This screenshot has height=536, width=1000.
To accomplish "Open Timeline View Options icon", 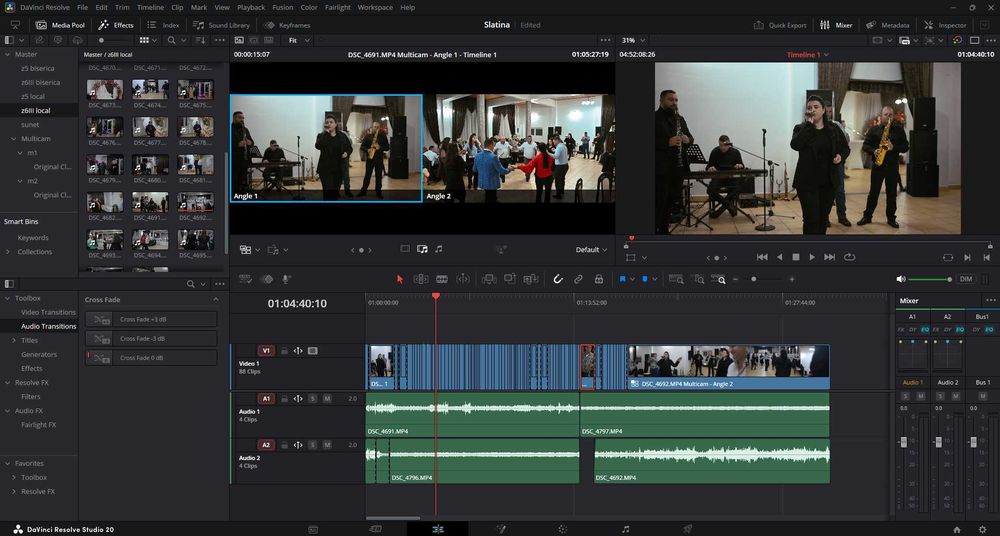I will 245,279.
